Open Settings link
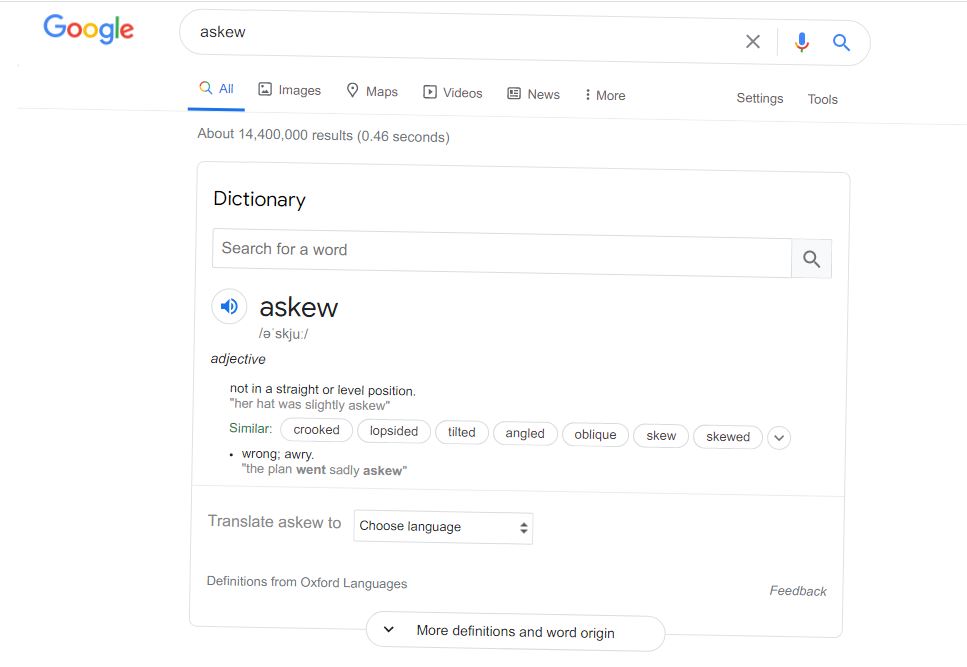The height and width of the screenshot is (667, 967). tap(760, 99)
